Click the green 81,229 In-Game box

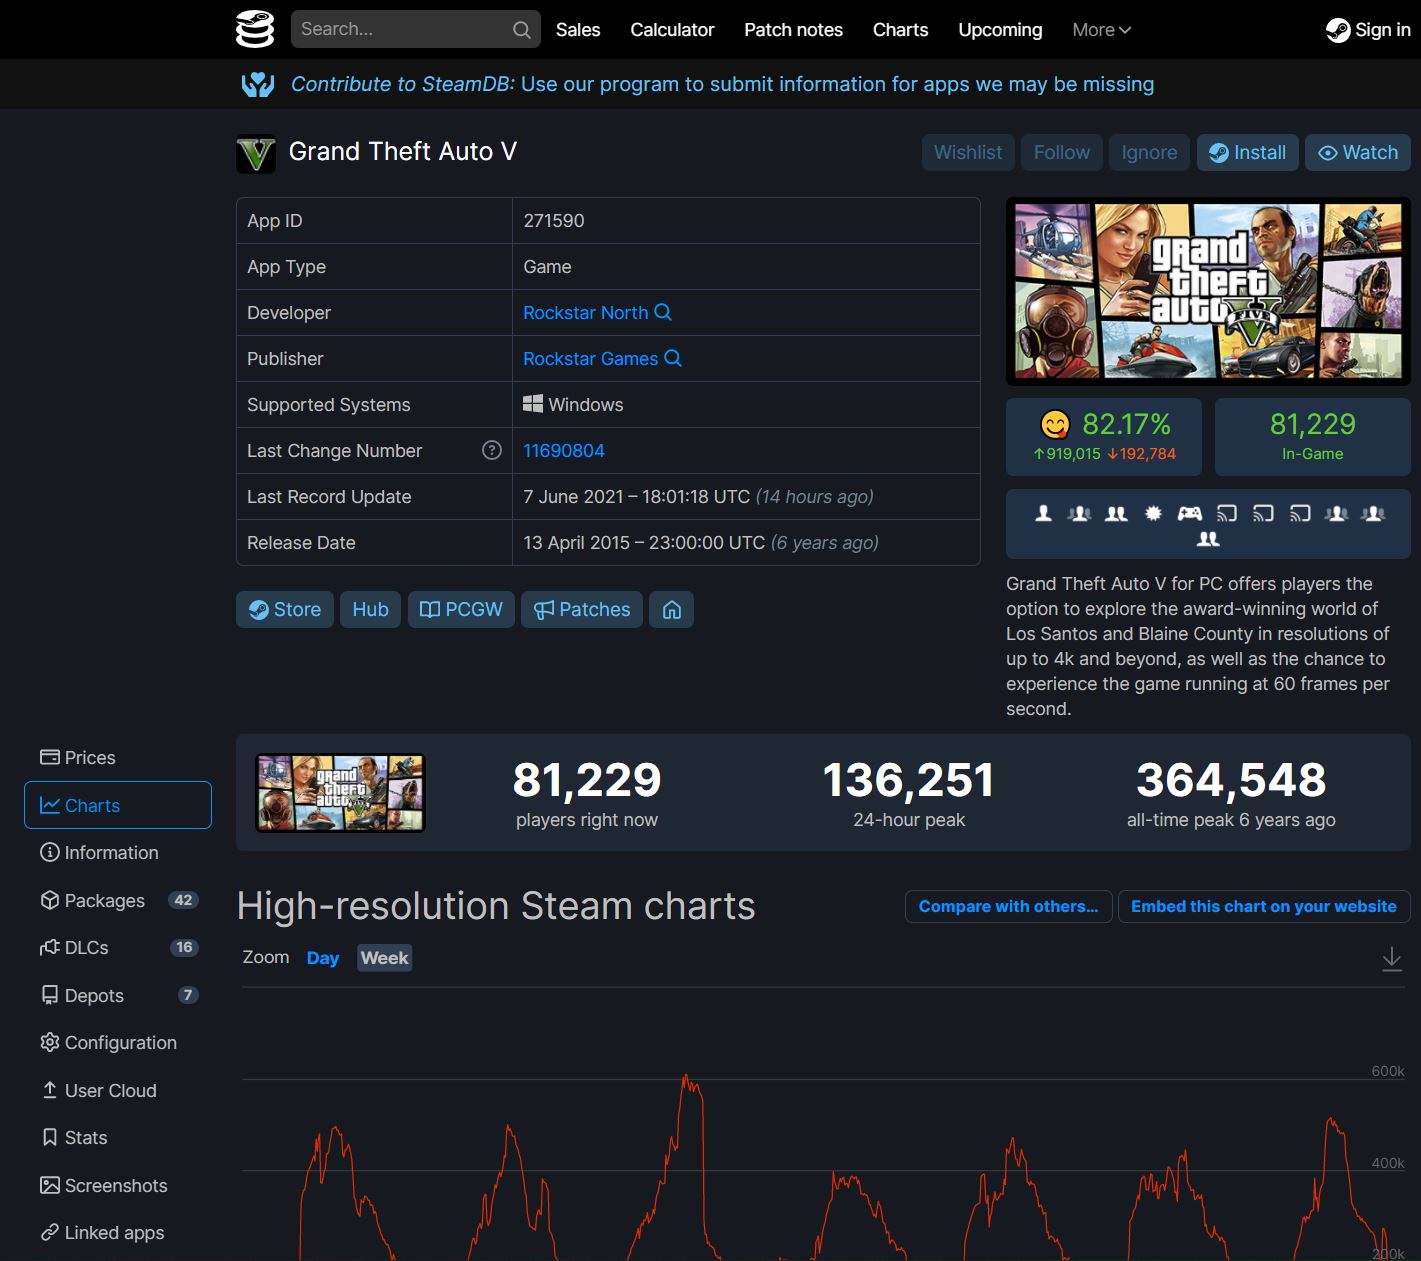tap(1312, 437)
